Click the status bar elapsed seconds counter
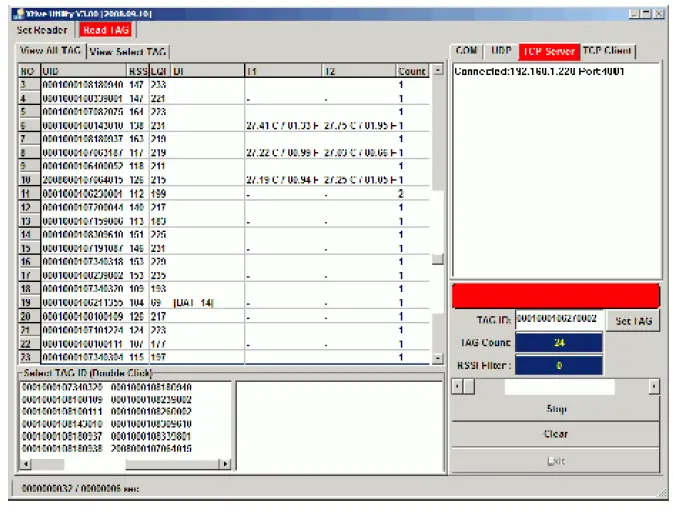 point(110,488)
